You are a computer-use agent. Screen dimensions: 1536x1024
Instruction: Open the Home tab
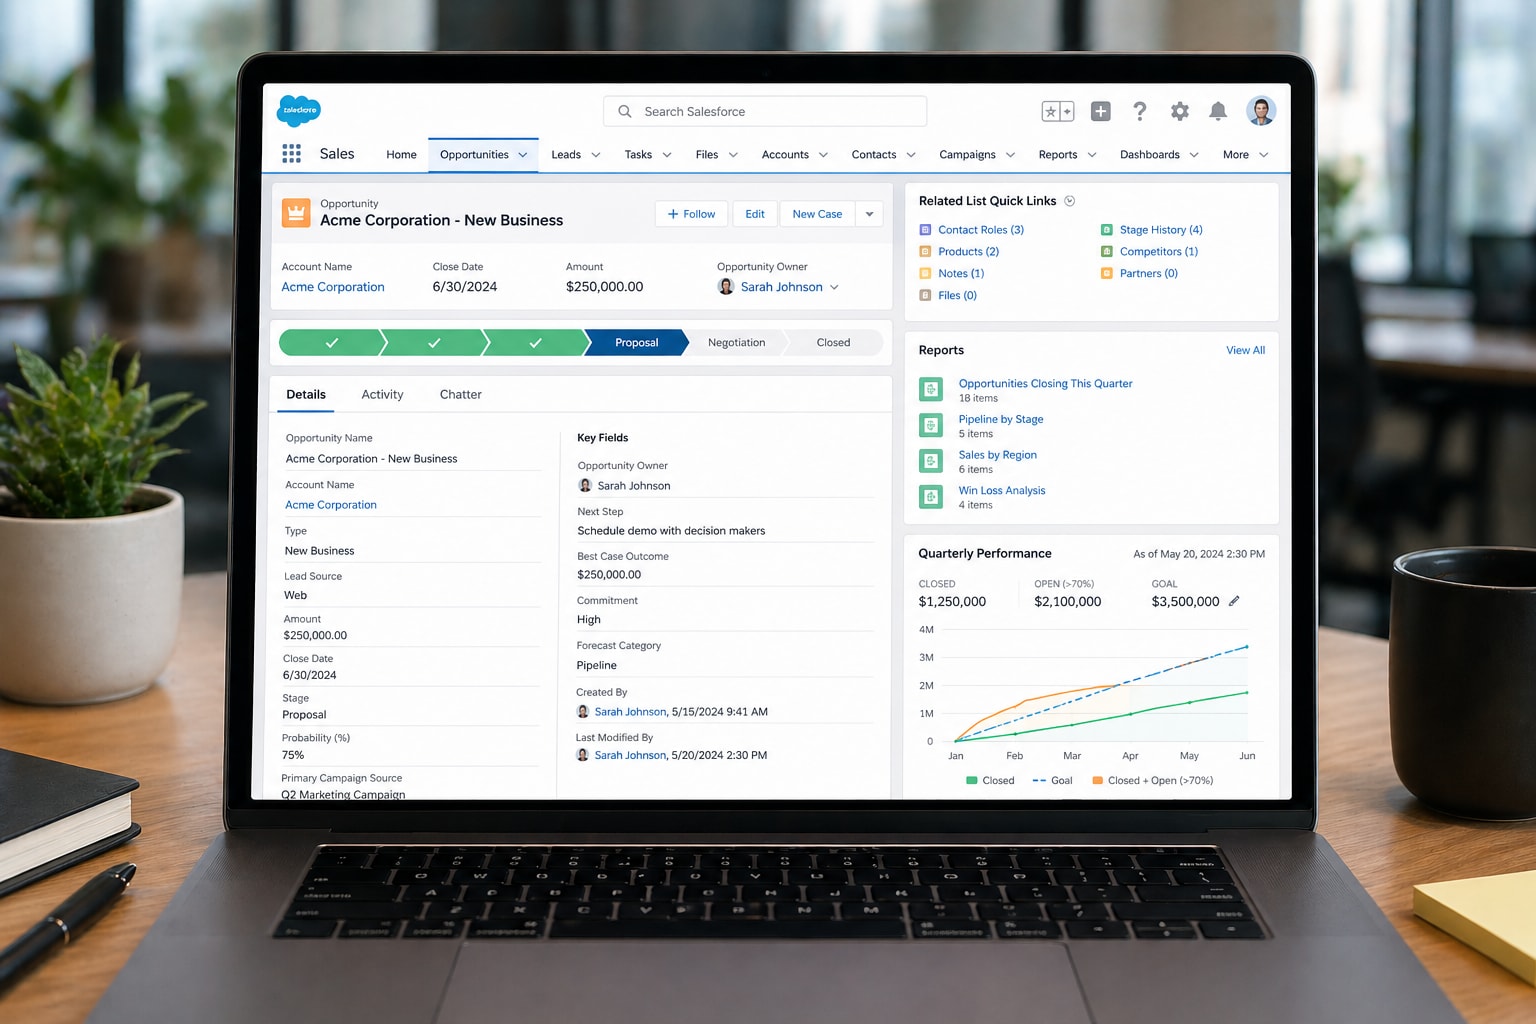point(401,155)
